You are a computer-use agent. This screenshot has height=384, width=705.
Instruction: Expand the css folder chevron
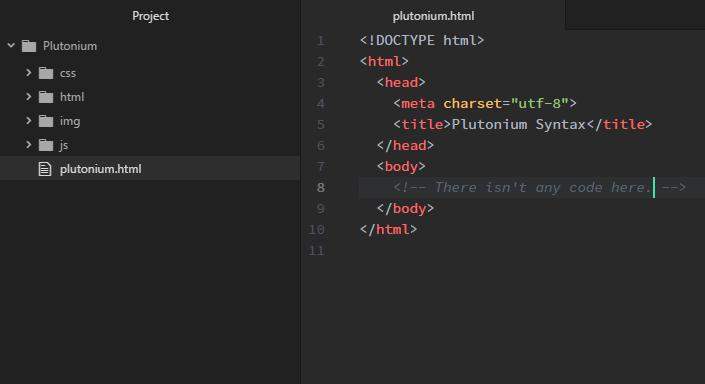[29, 72]
